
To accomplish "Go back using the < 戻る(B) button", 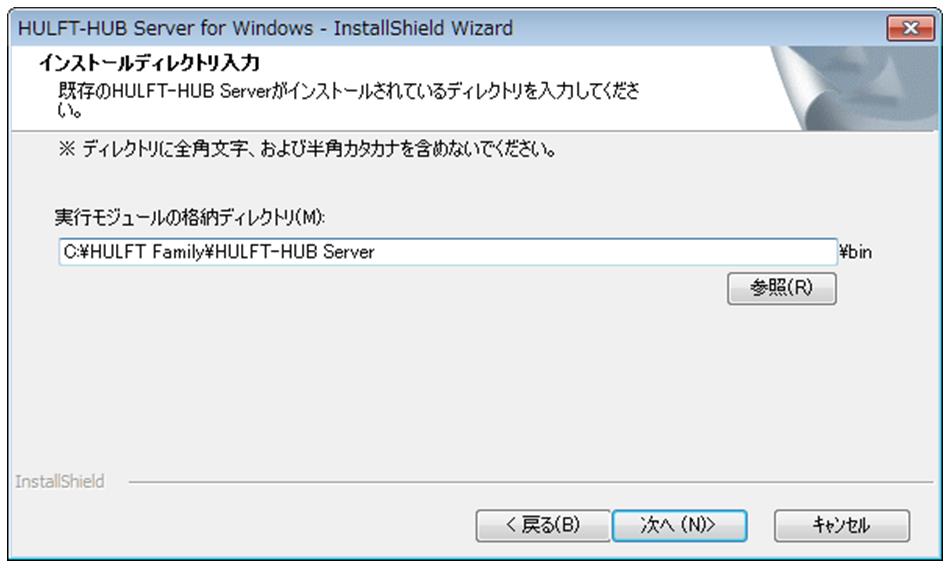I will tap(543, 525).
